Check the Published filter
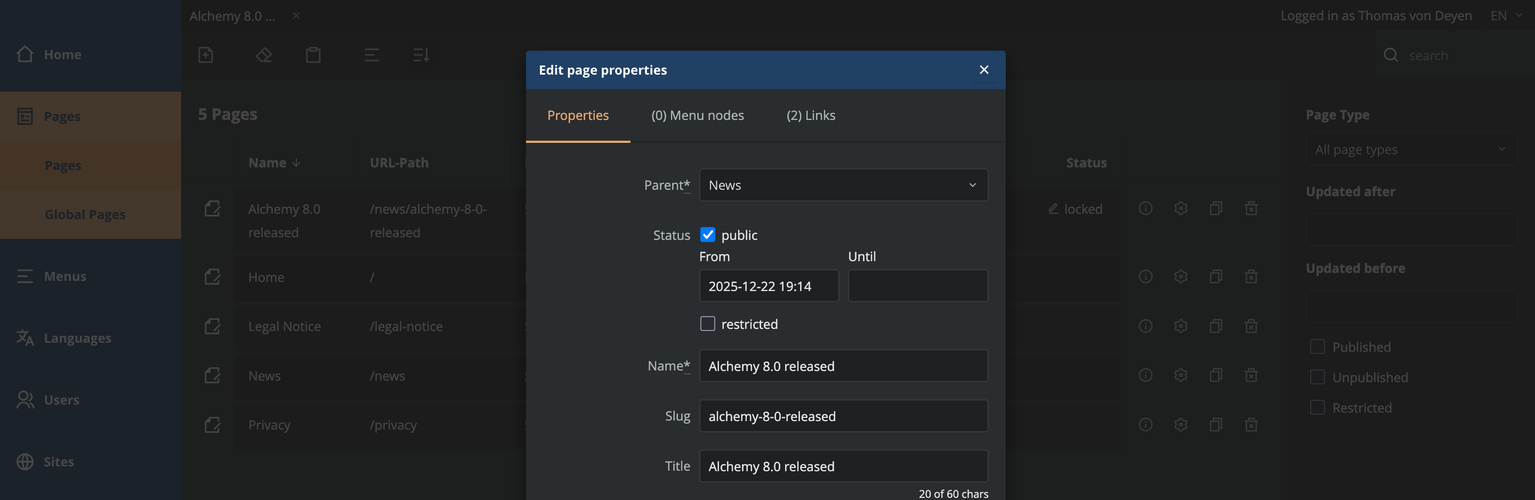The width and height of the screenshot is (1535, 500). (x=1317, y=347)
